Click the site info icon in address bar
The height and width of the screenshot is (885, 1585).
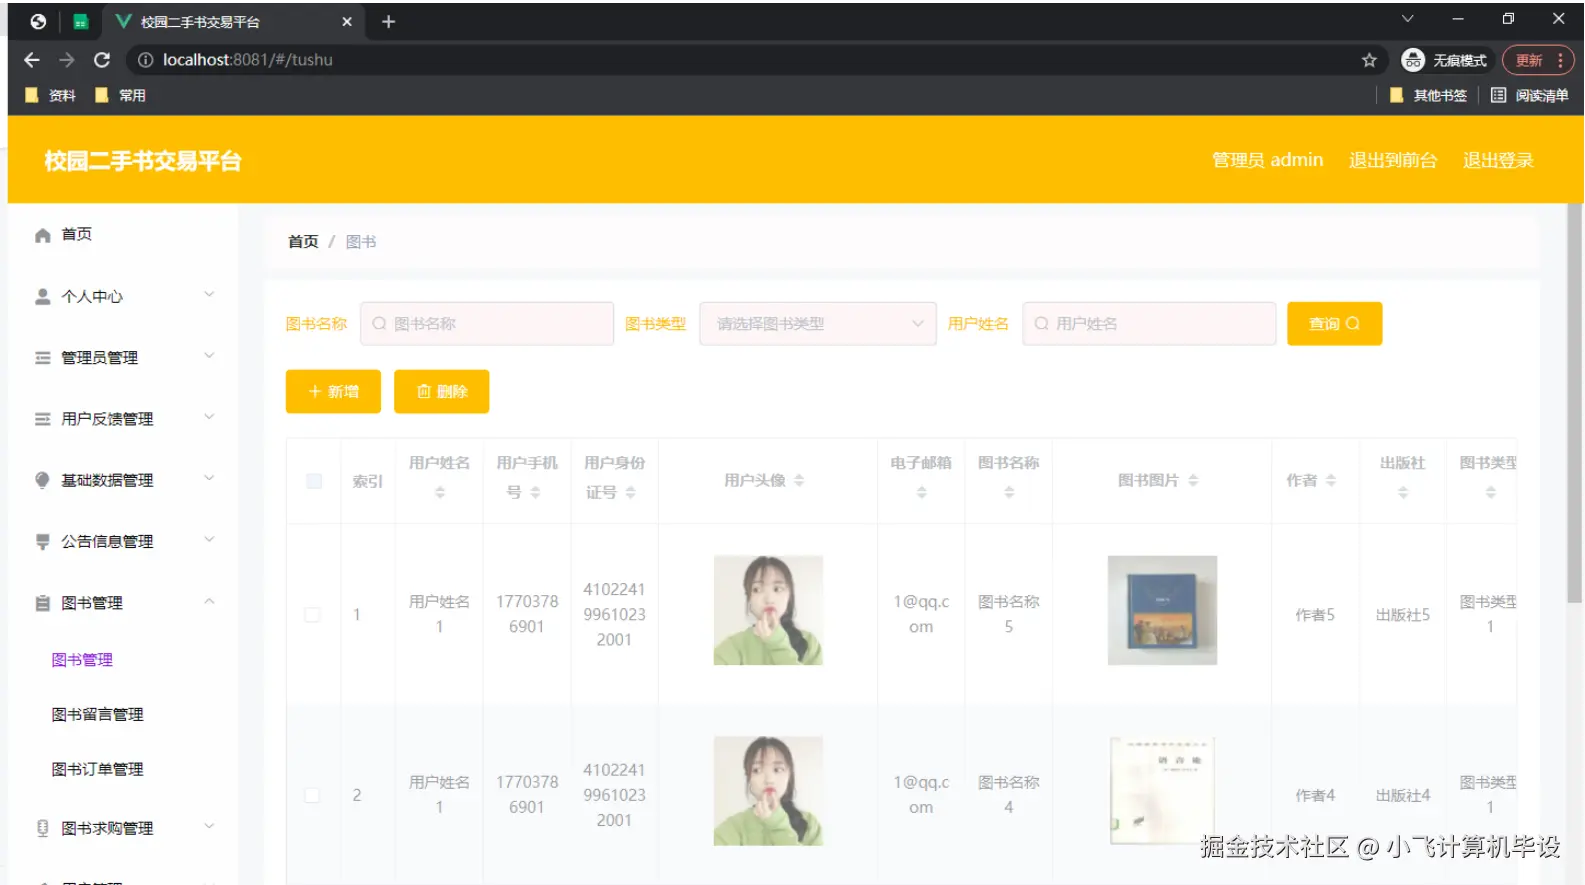(x=145, y=60)
